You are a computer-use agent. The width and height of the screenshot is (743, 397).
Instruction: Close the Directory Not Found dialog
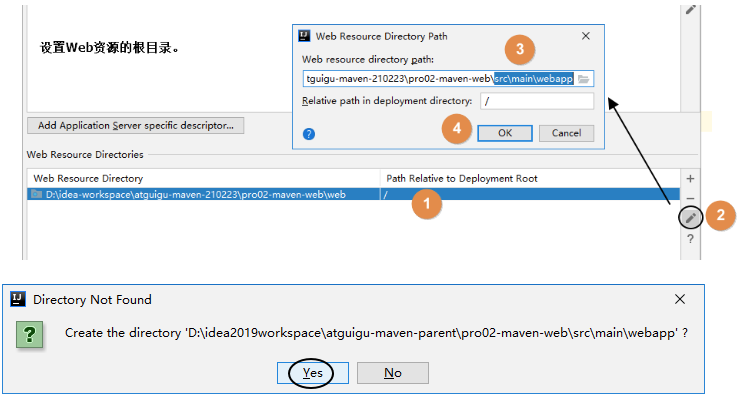tap(680, 299)
